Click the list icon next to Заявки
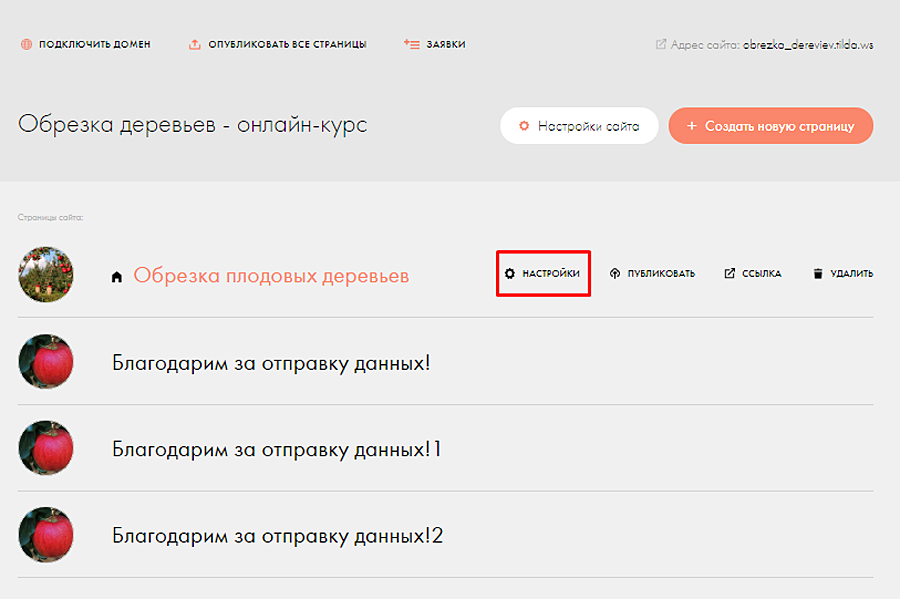 [411, 45]
